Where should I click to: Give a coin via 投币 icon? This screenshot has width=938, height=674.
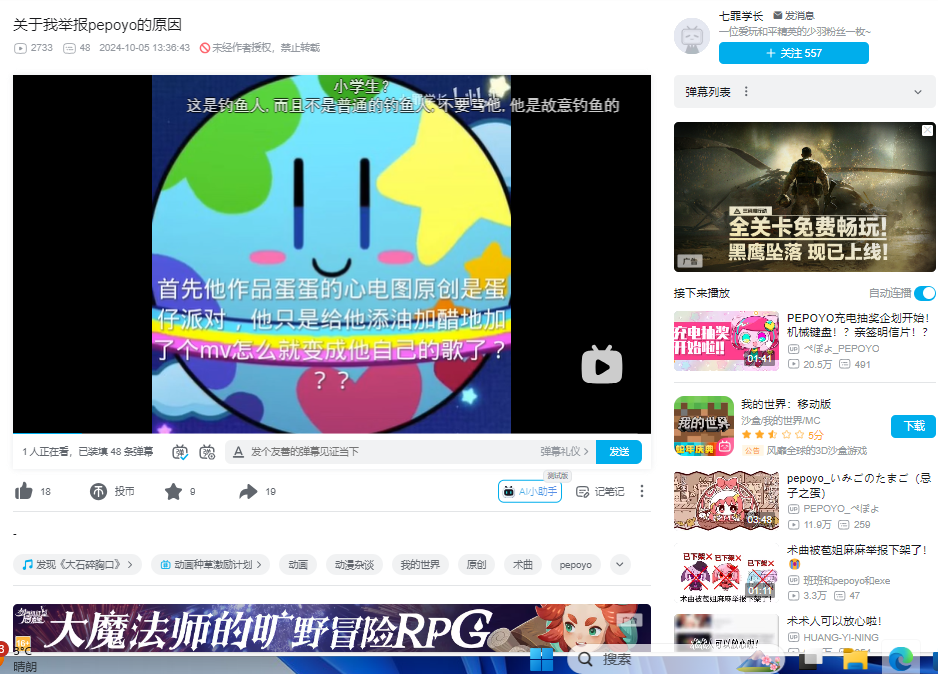click(x=98, y=492)
